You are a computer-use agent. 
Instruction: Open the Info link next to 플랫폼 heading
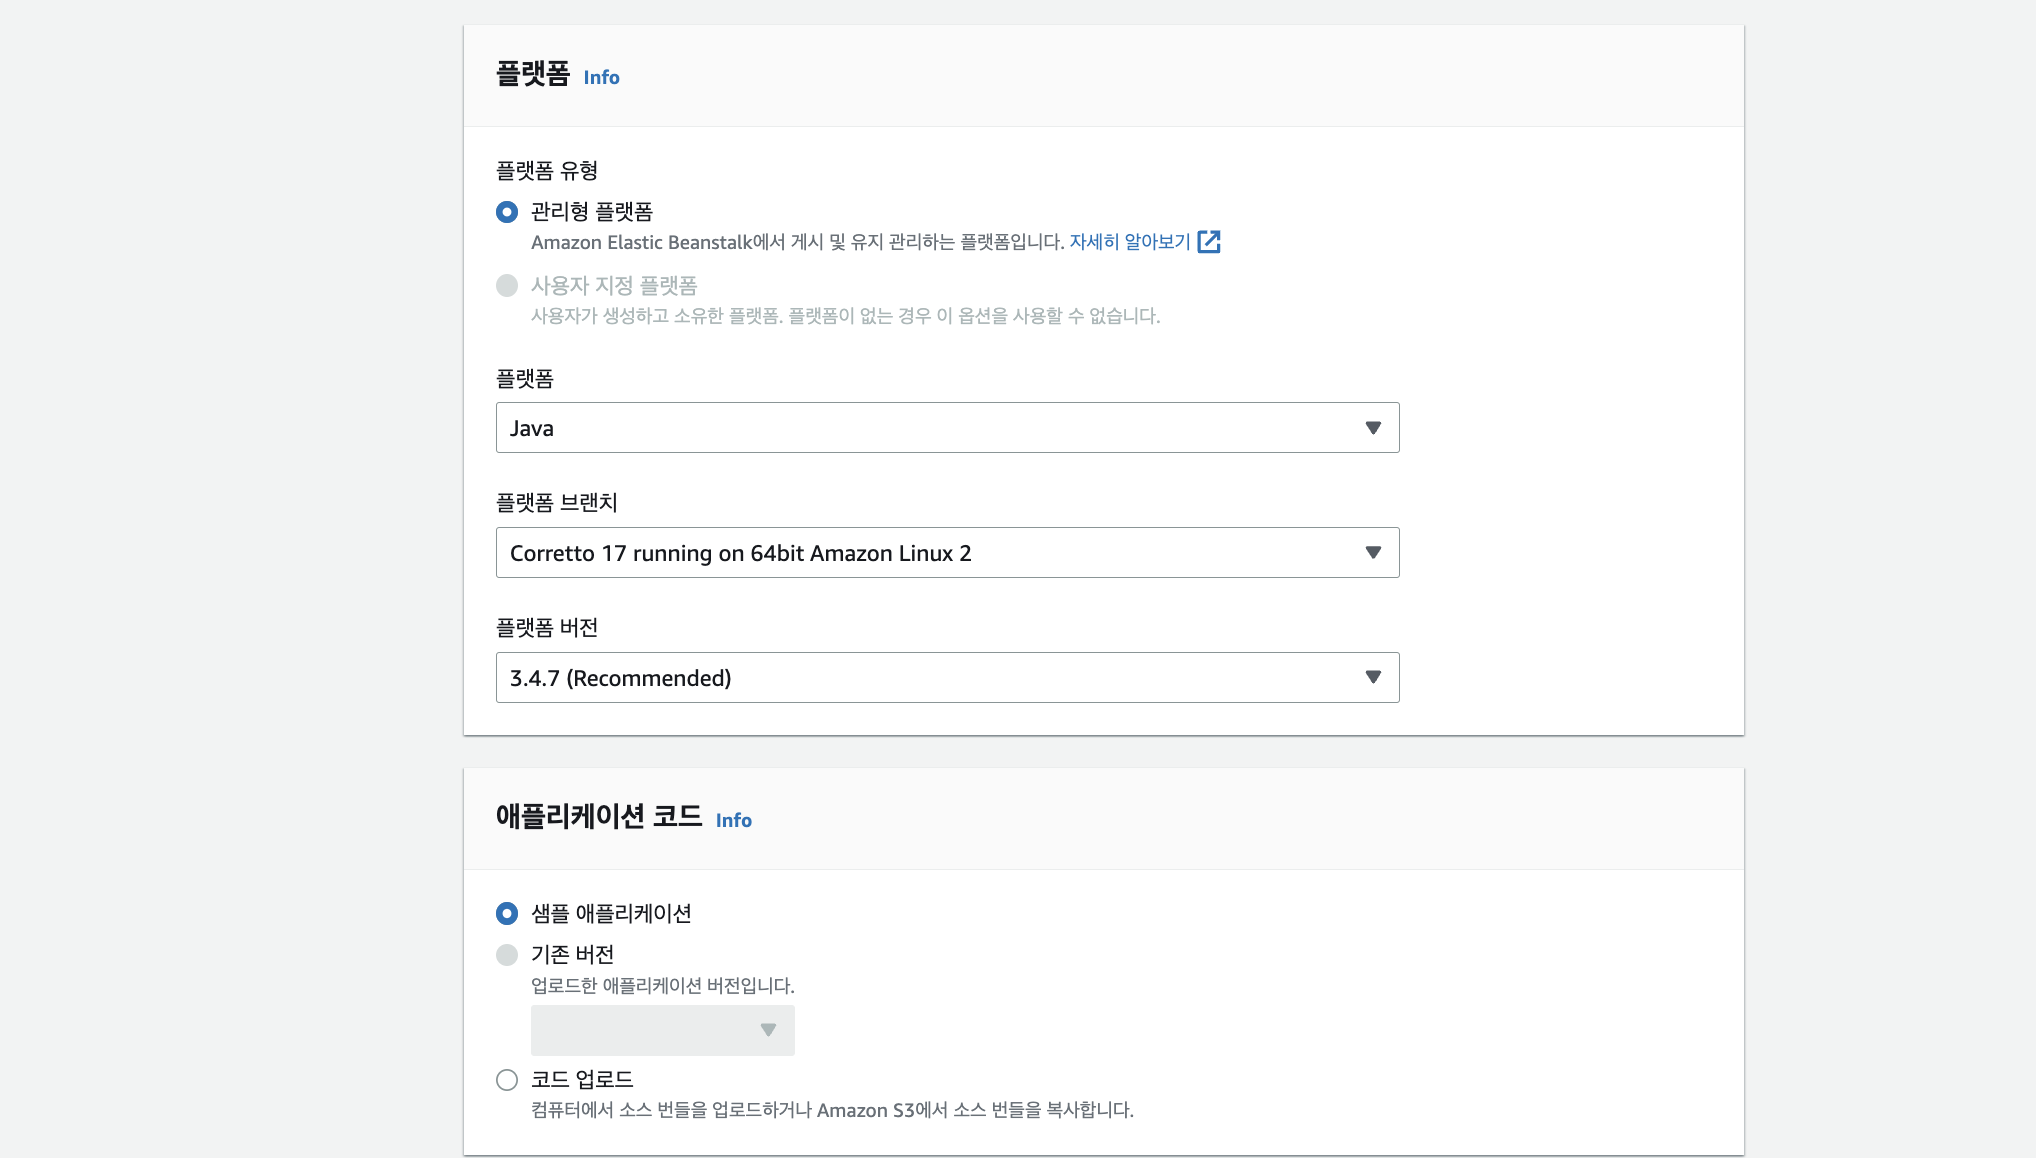pyautogui.click(x=601, y=77)
